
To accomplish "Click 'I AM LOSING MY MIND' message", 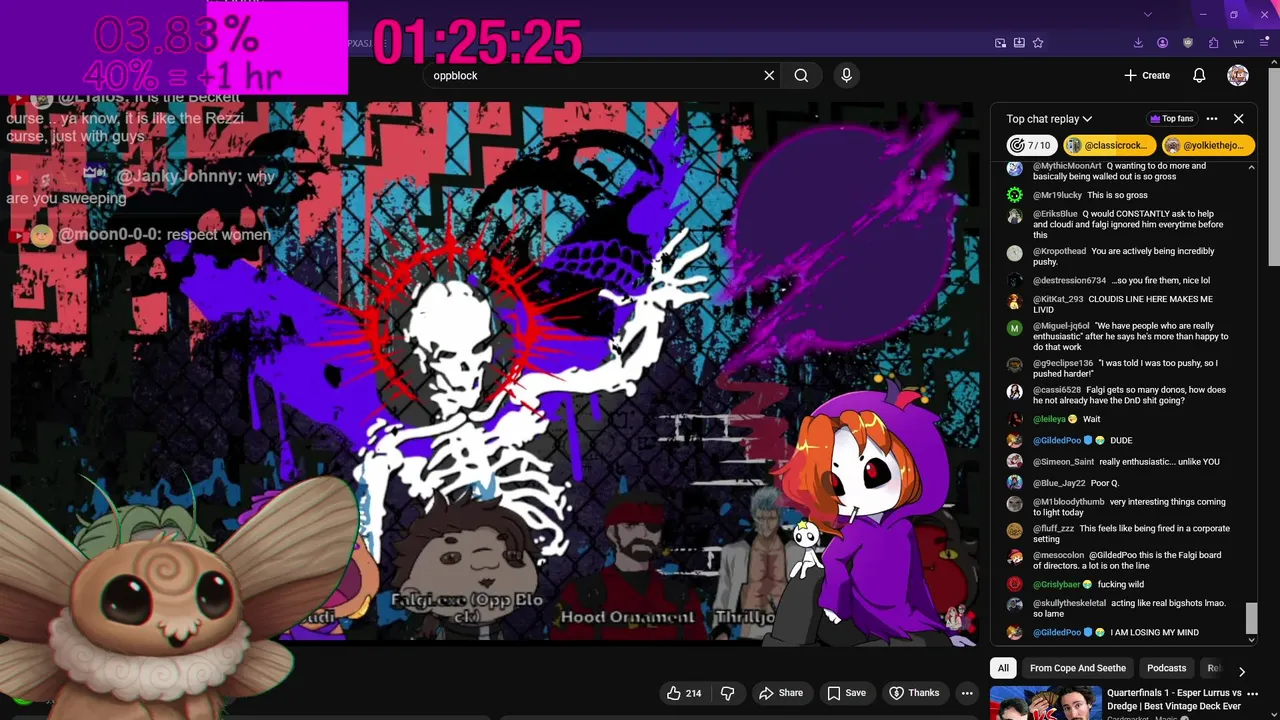I will [x=1154, y=632].
